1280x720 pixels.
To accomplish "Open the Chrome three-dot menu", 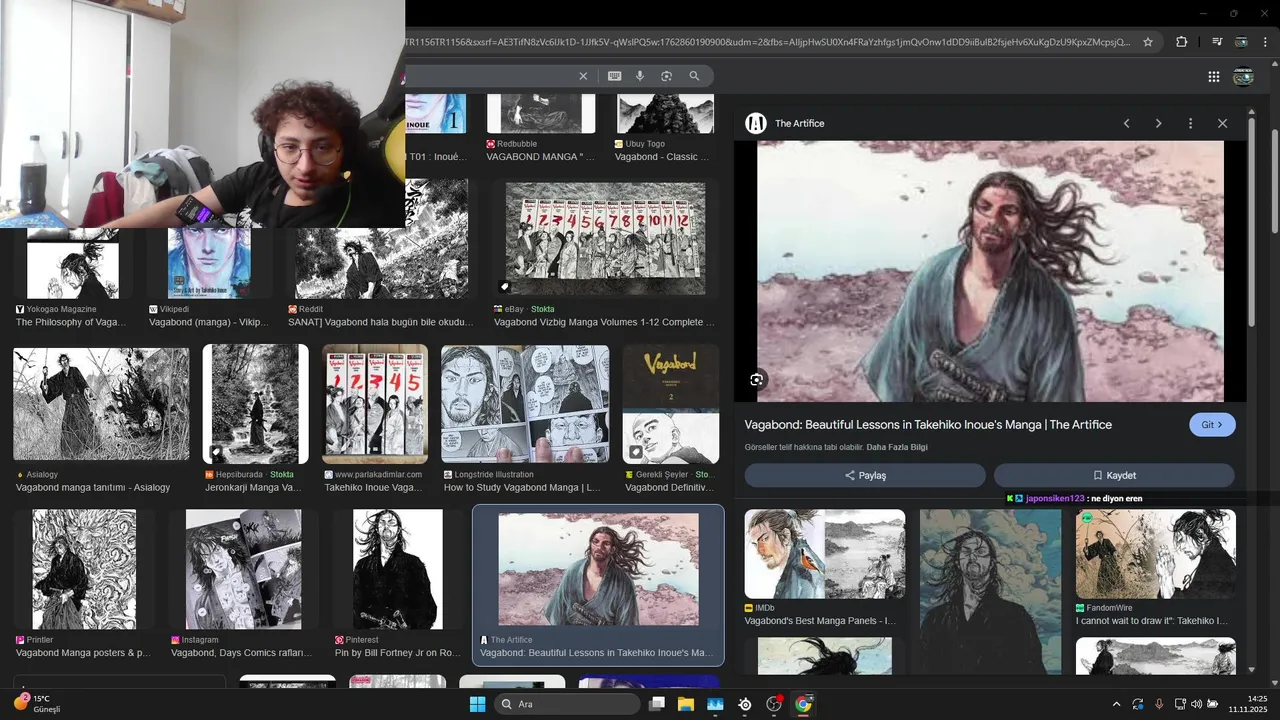I will (x=1265, y=42).
